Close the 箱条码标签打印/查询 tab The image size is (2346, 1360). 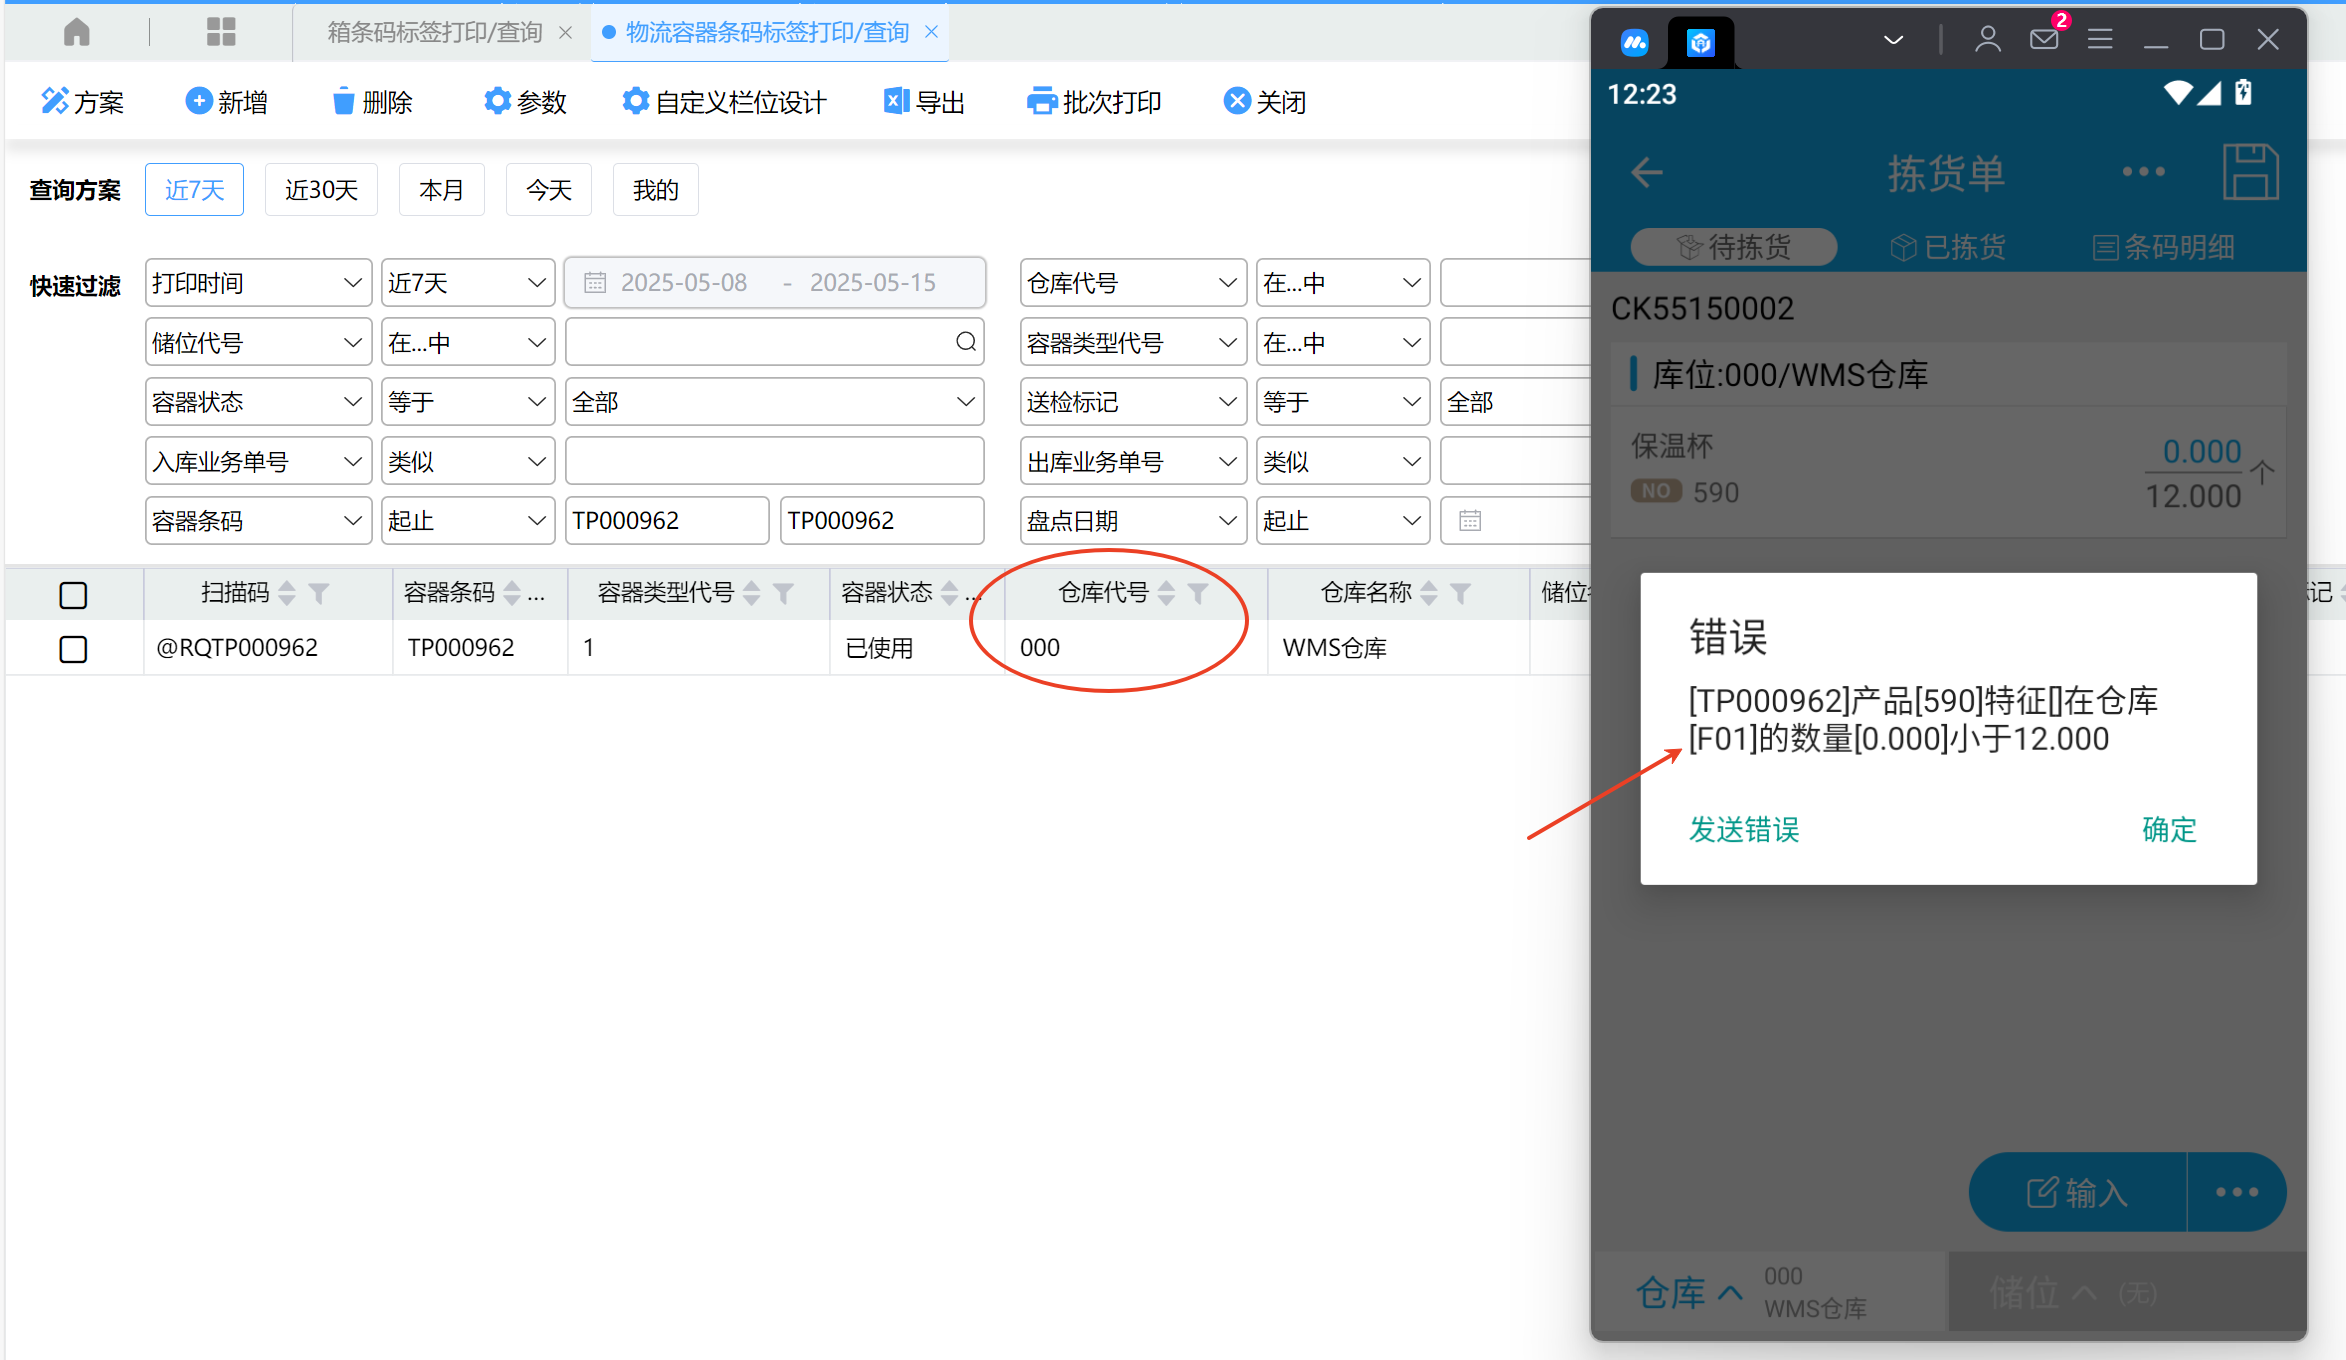pyautogui.click(x=566, y=32)
